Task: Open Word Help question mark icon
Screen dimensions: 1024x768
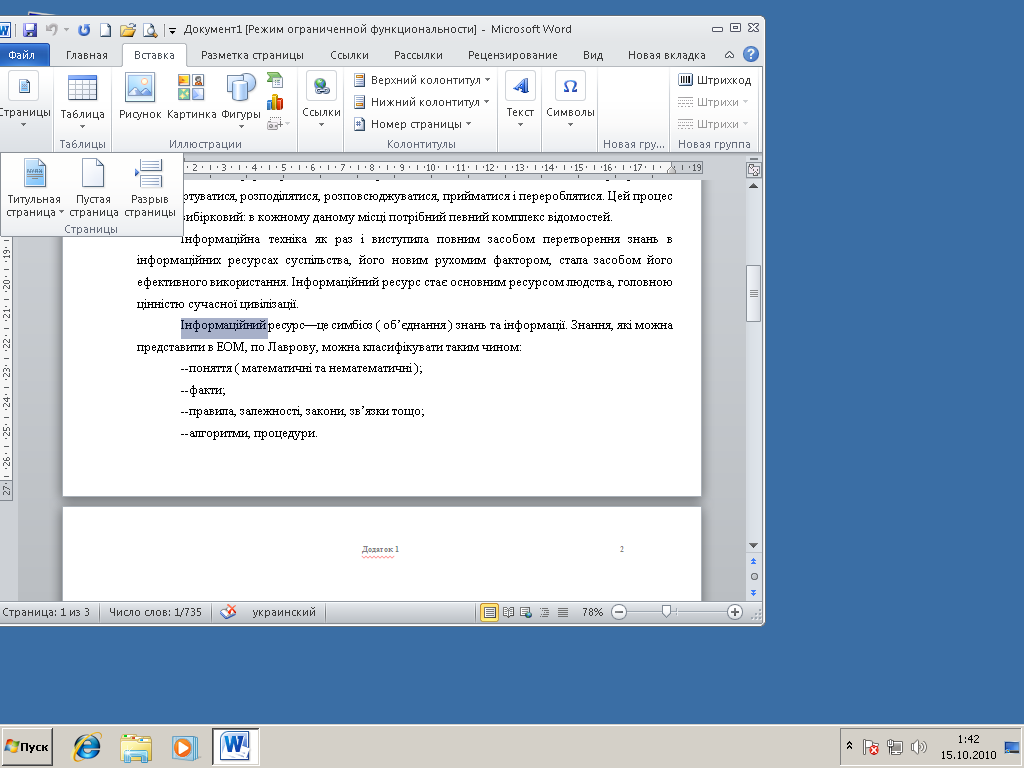Action: [x=751, y=54]
